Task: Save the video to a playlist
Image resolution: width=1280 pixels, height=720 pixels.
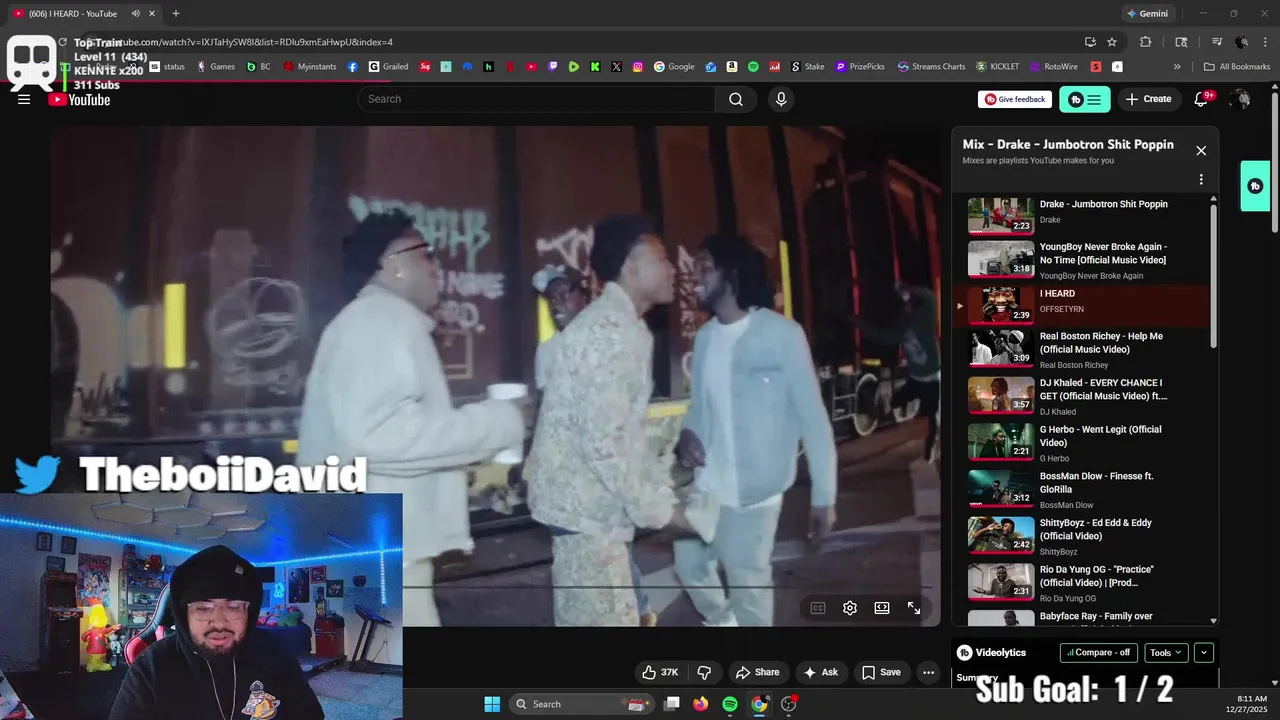Action: [x=881, y=672]
